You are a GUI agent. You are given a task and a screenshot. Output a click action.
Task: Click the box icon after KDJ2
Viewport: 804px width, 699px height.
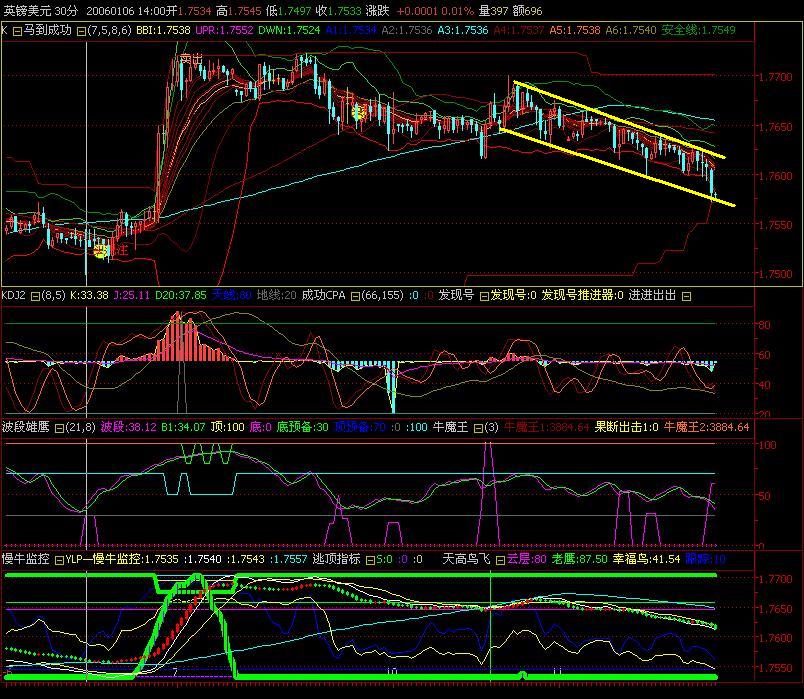coord(35,296)
